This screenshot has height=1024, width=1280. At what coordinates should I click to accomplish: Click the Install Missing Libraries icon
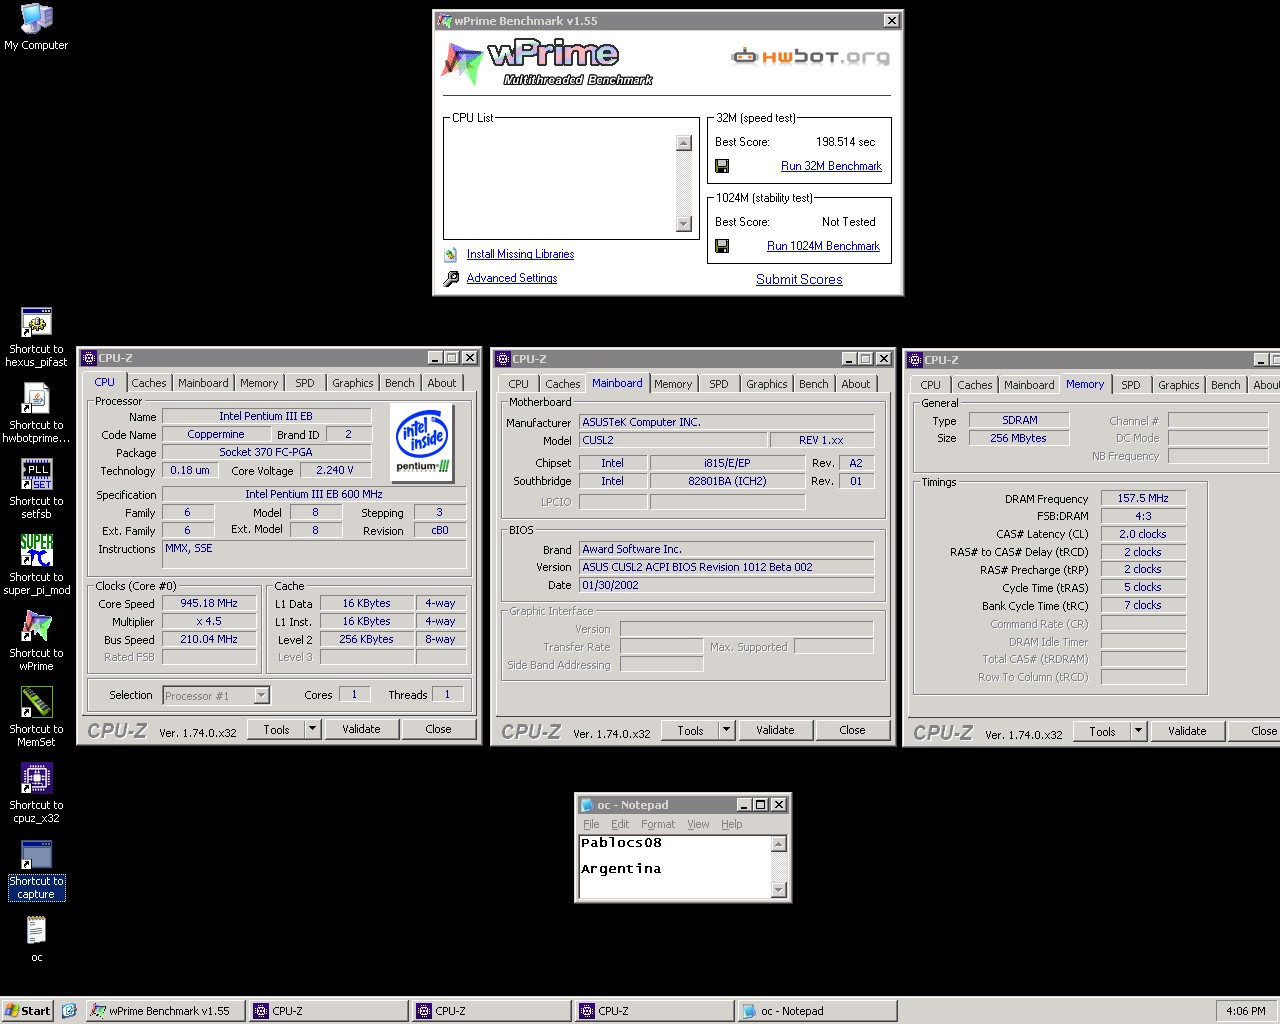click(451, 254)
